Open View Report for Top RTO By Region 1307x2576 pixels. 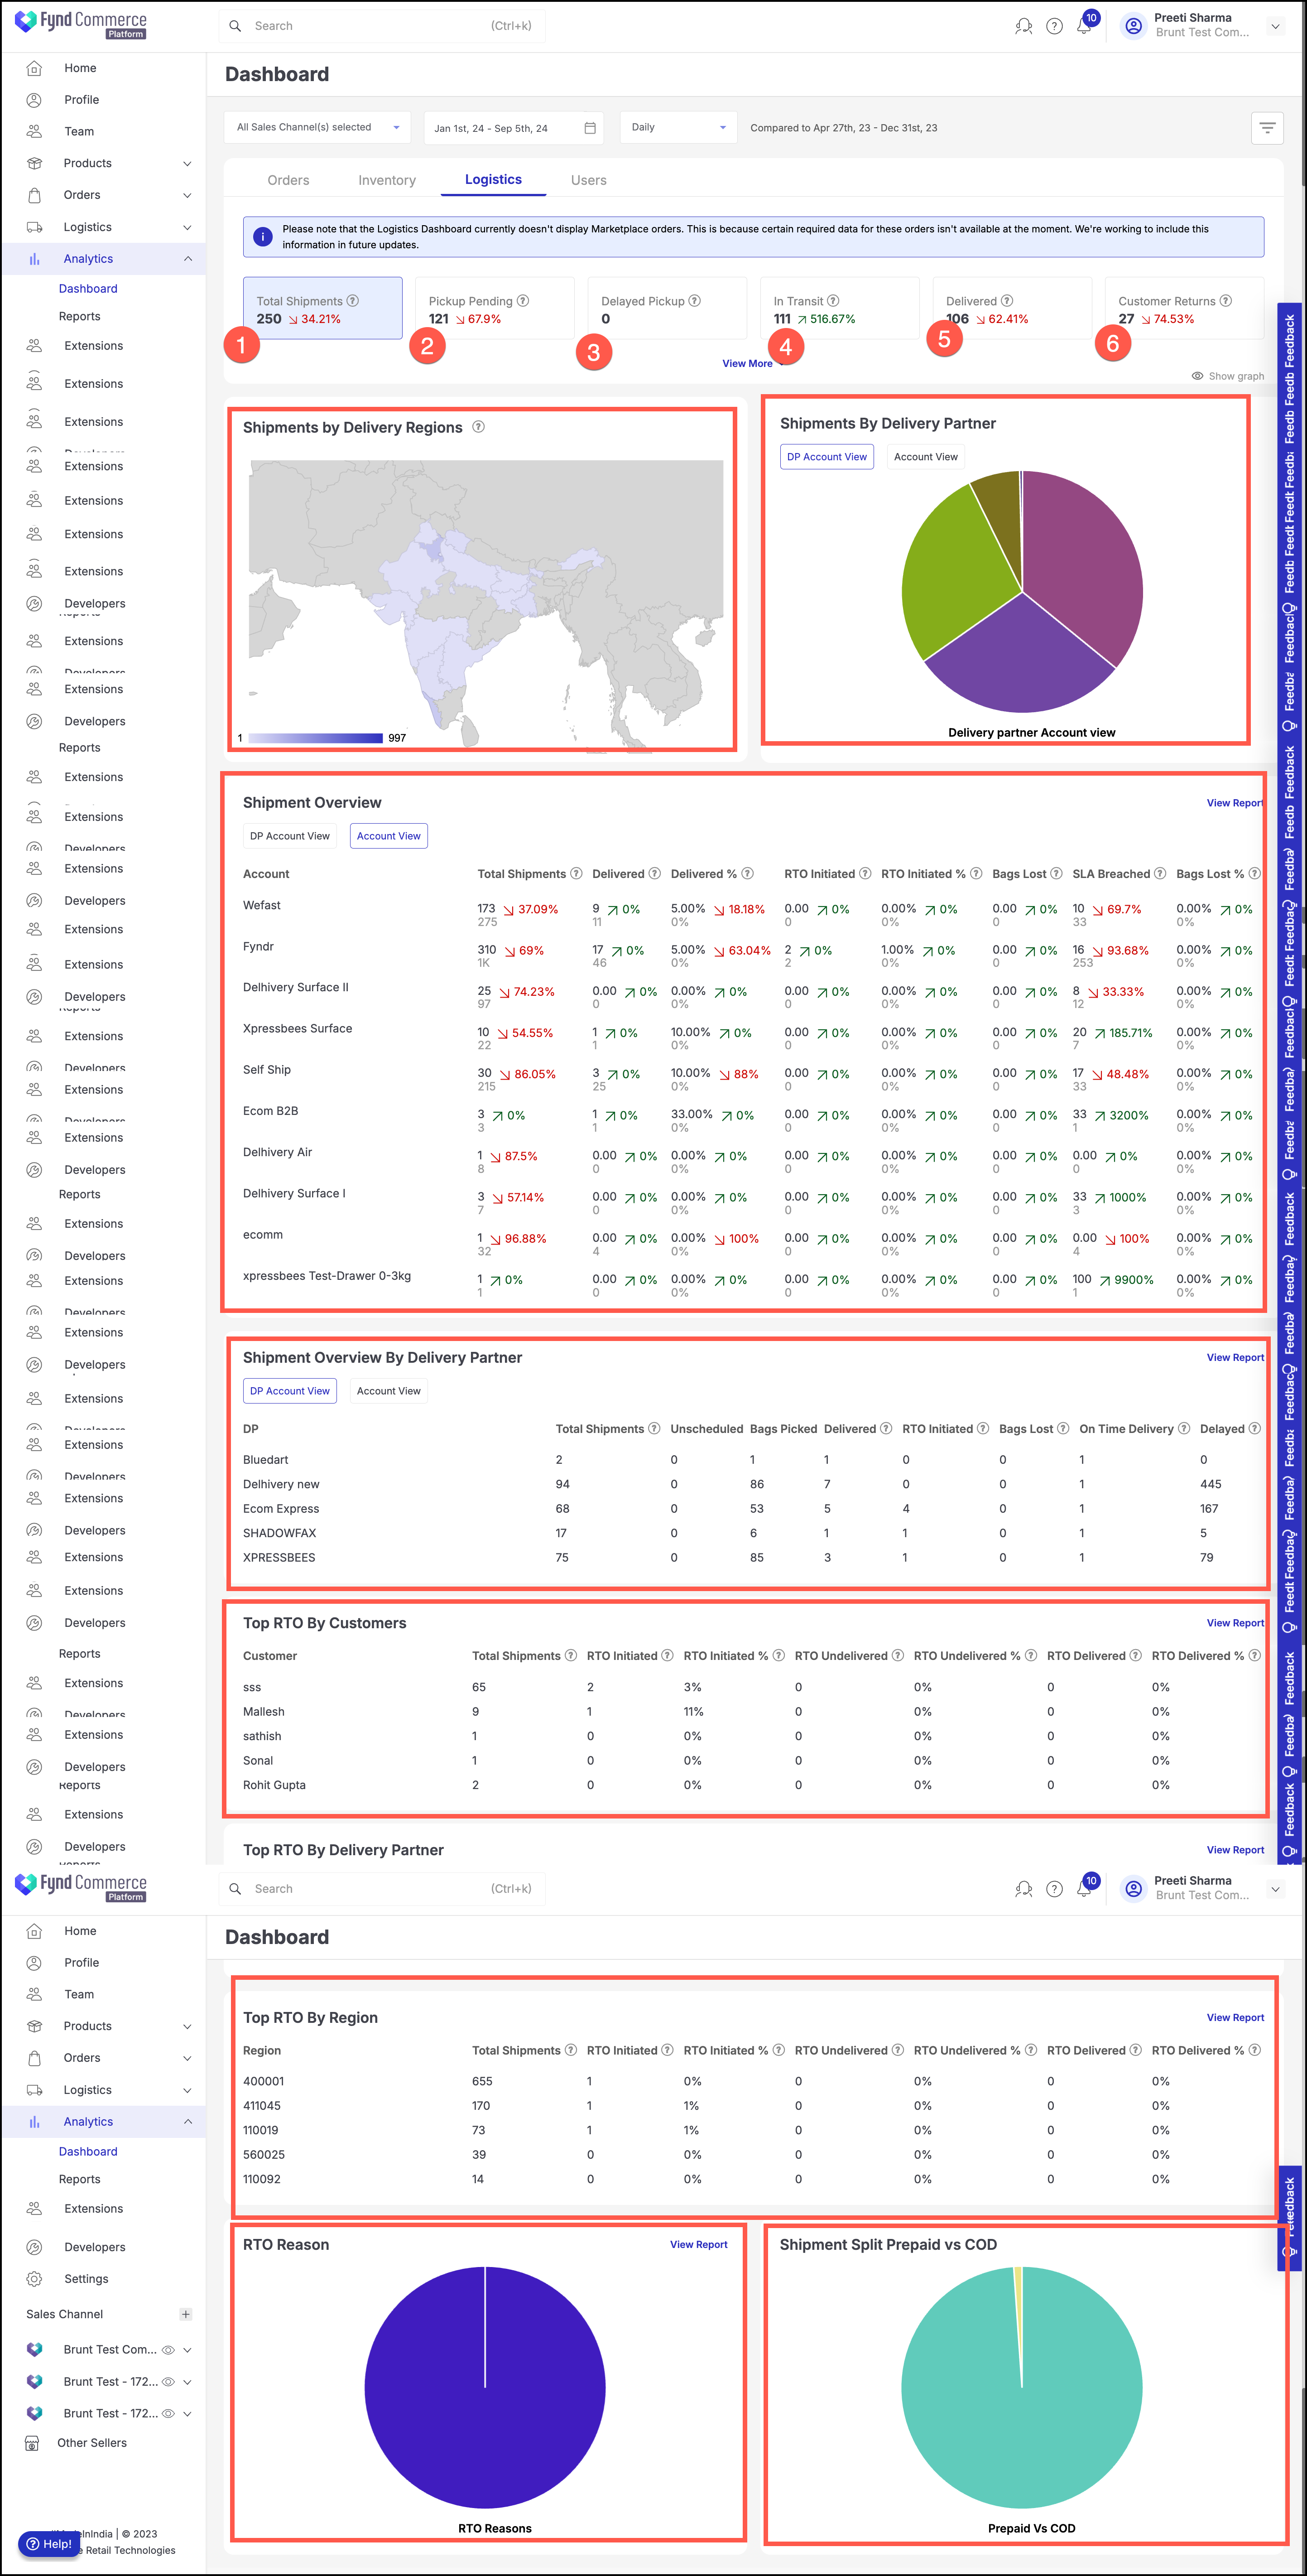[1235, 2018]
